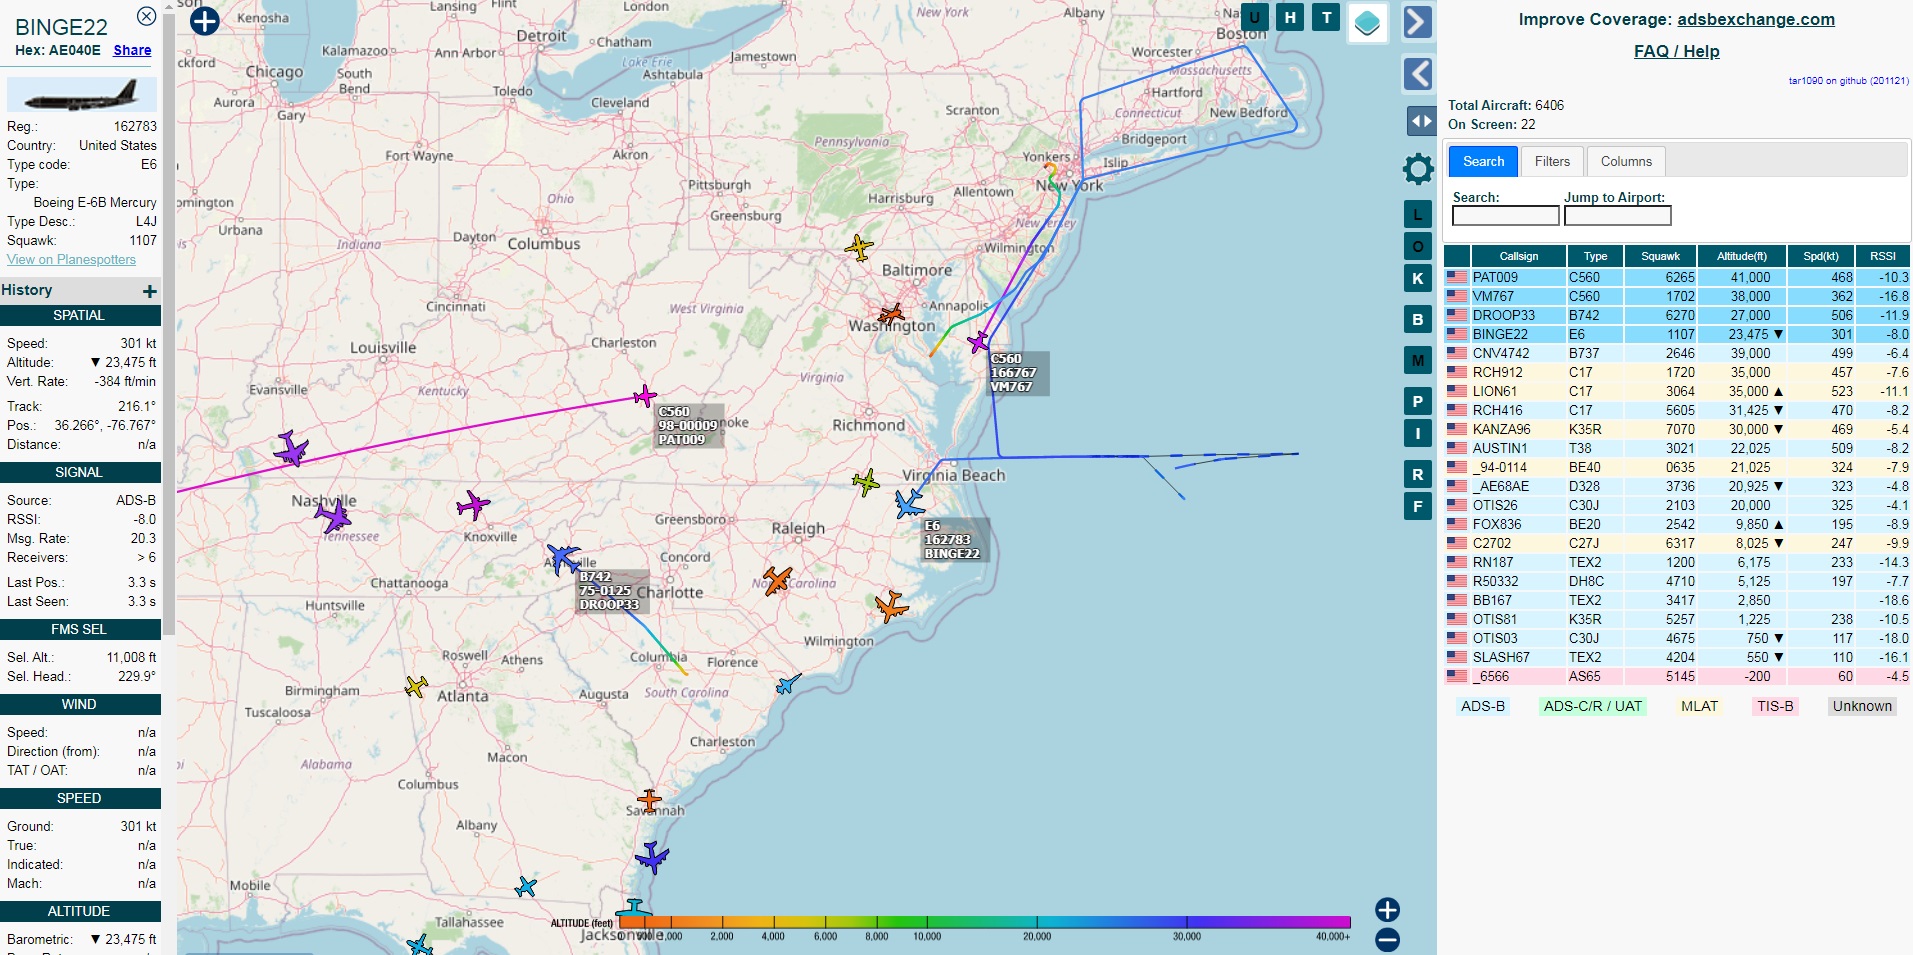The image size is (1913, 955).
Task: Sort table by Spd(kt) column header
Action: (1821, 256)
